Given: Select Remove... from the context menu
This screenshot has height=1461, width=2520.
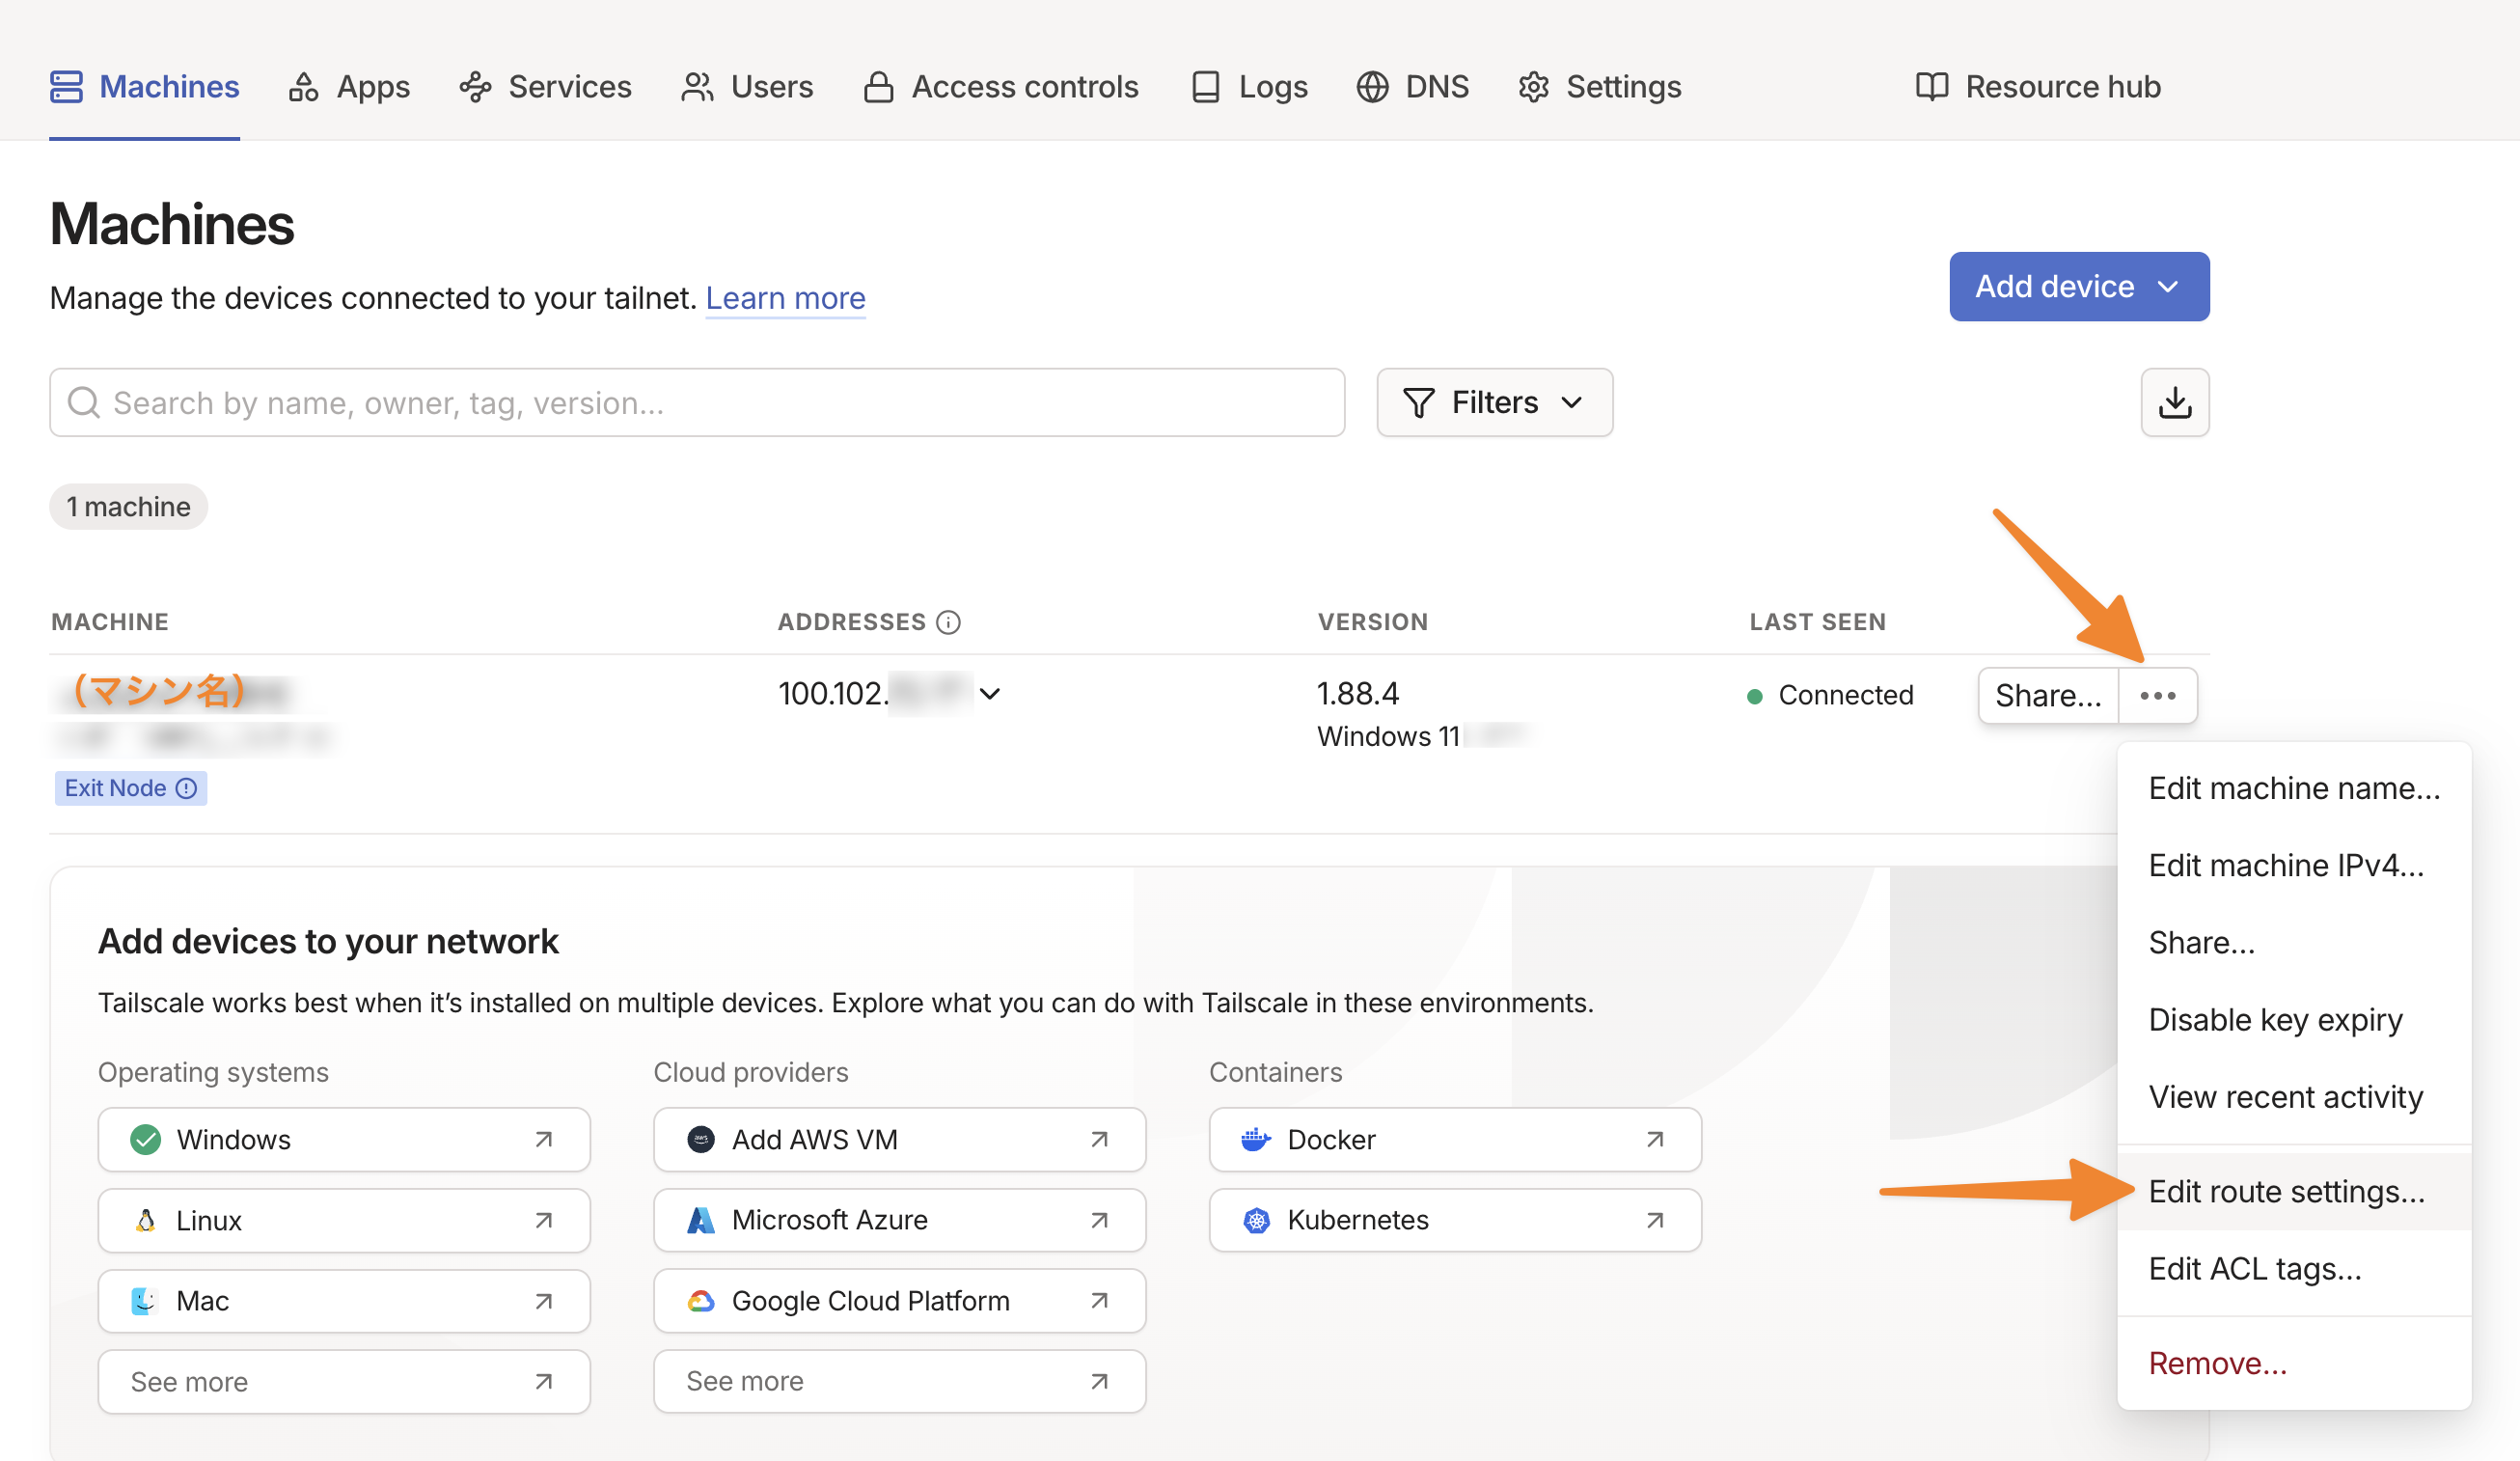Looking at the screenshot, I should click(2217, 1363).
